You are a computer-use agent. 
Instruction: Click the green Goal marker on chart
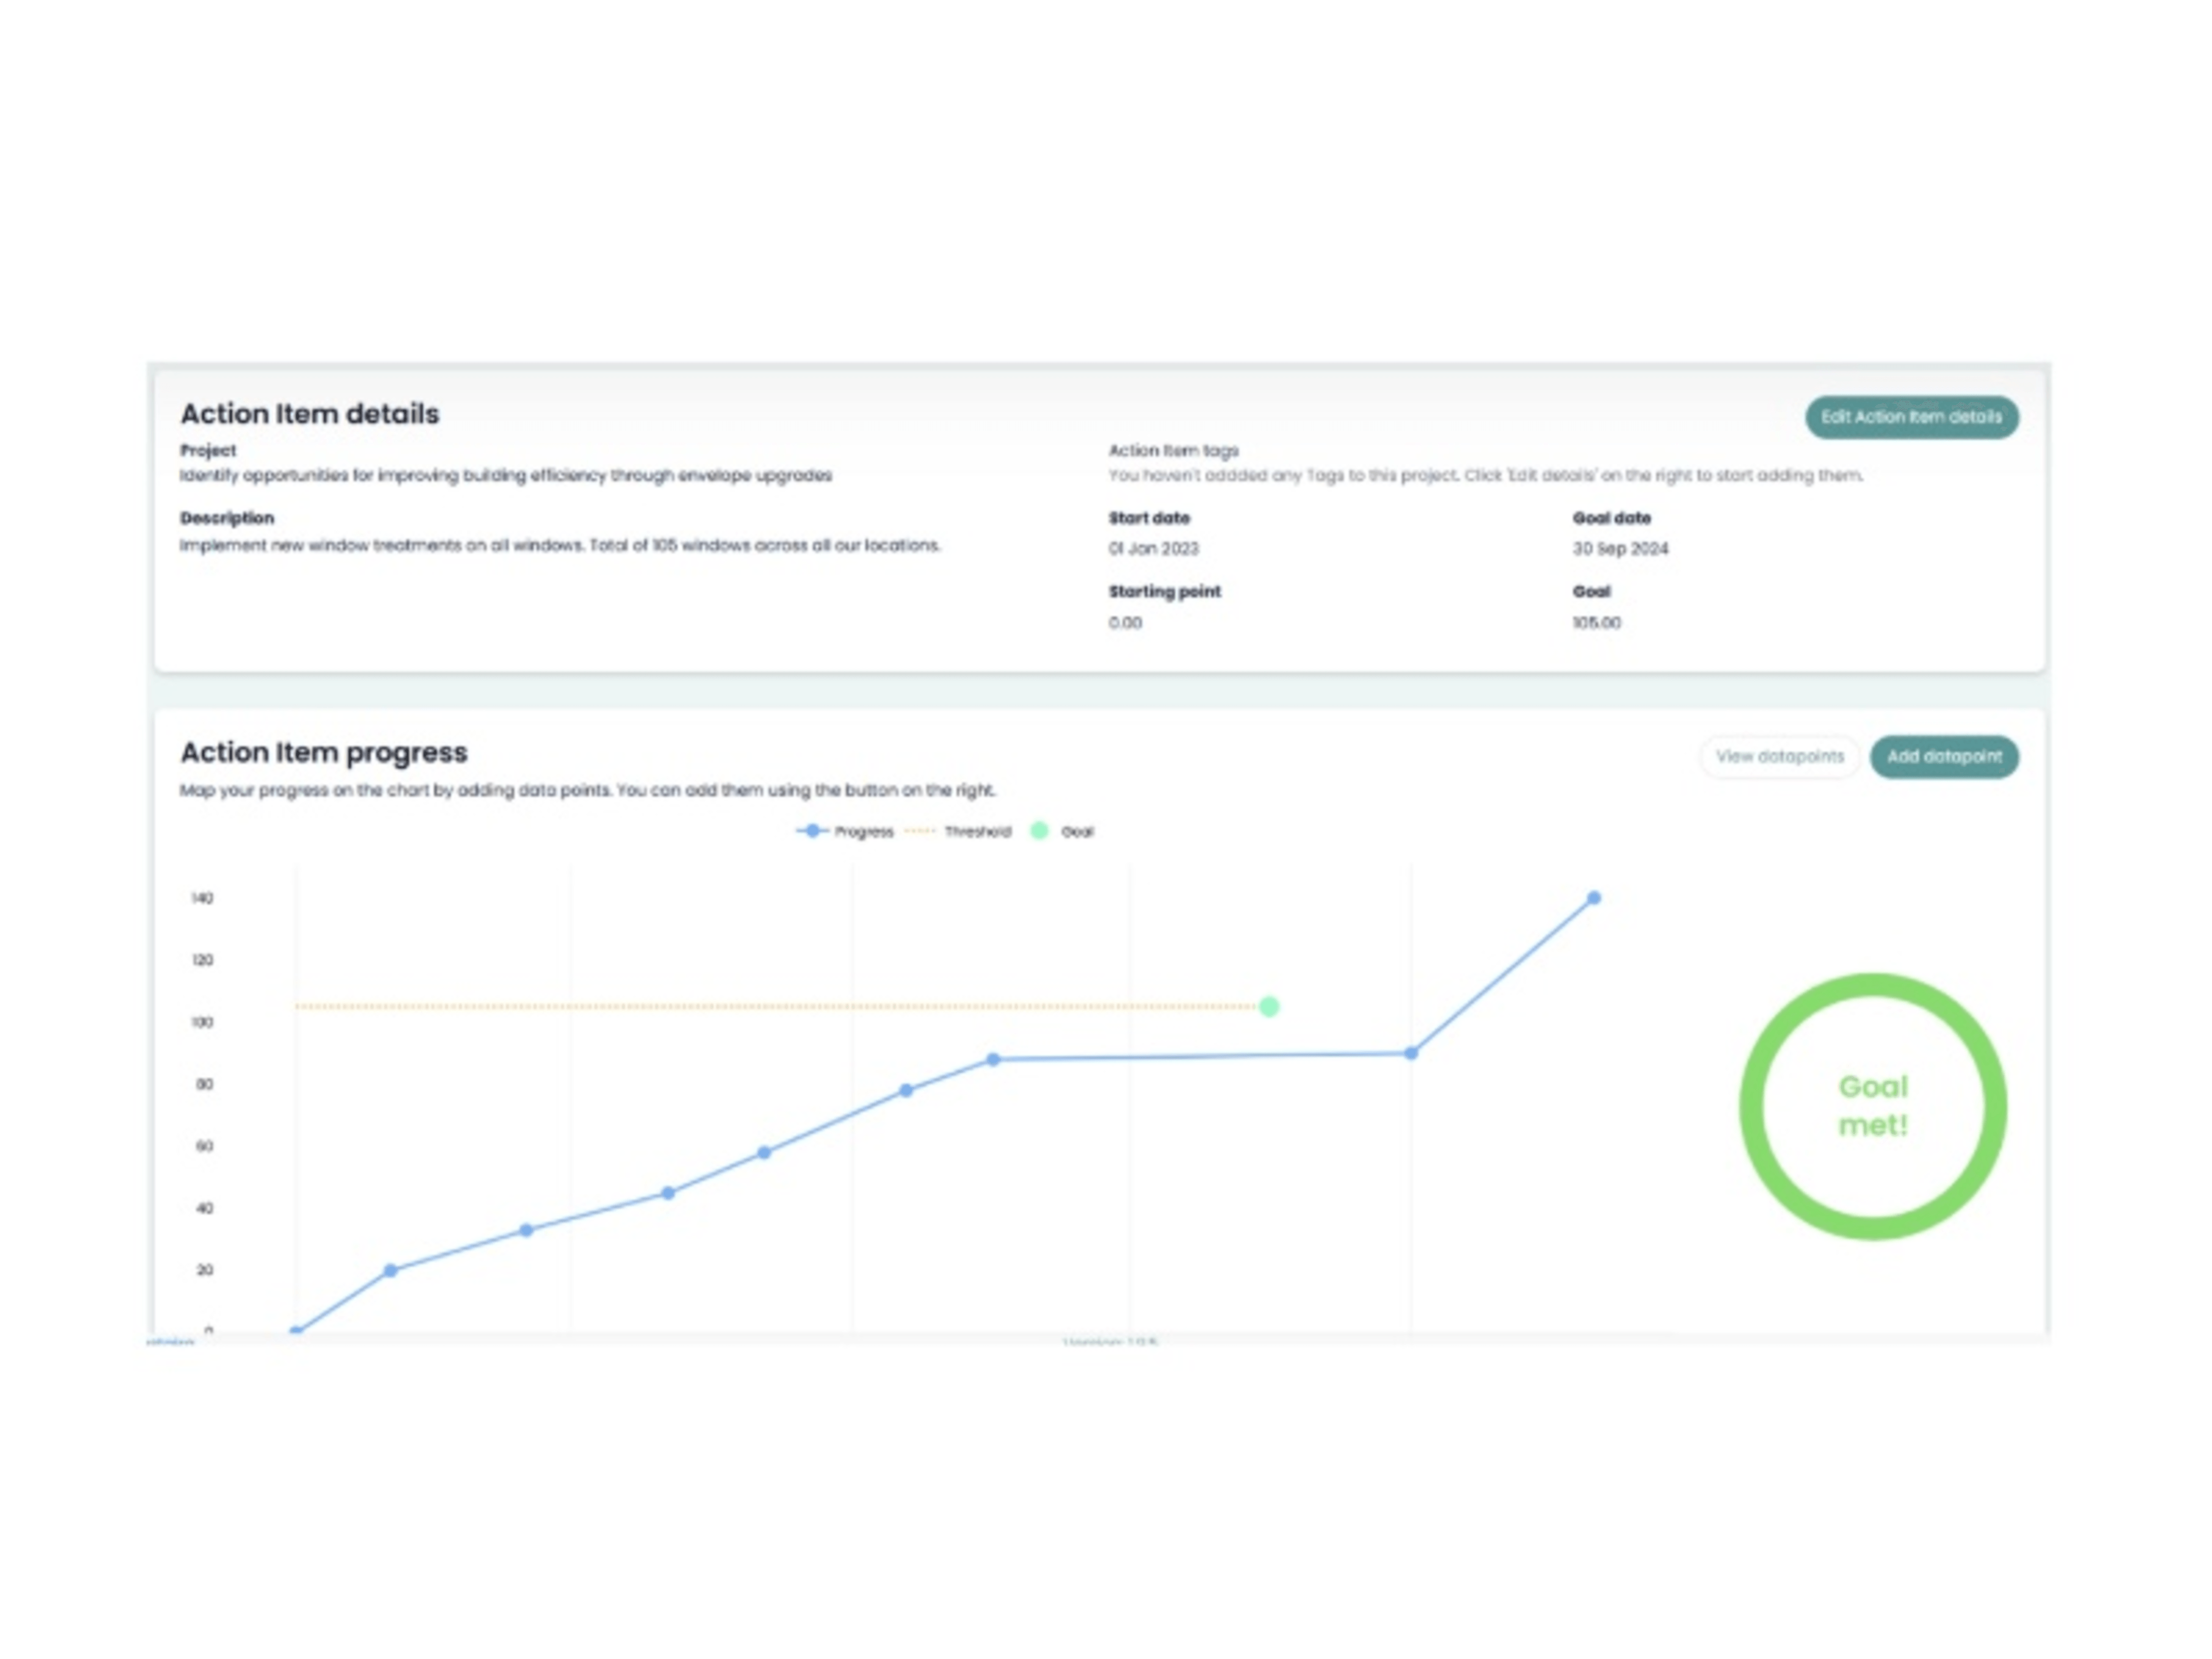coord(1268,1006)
